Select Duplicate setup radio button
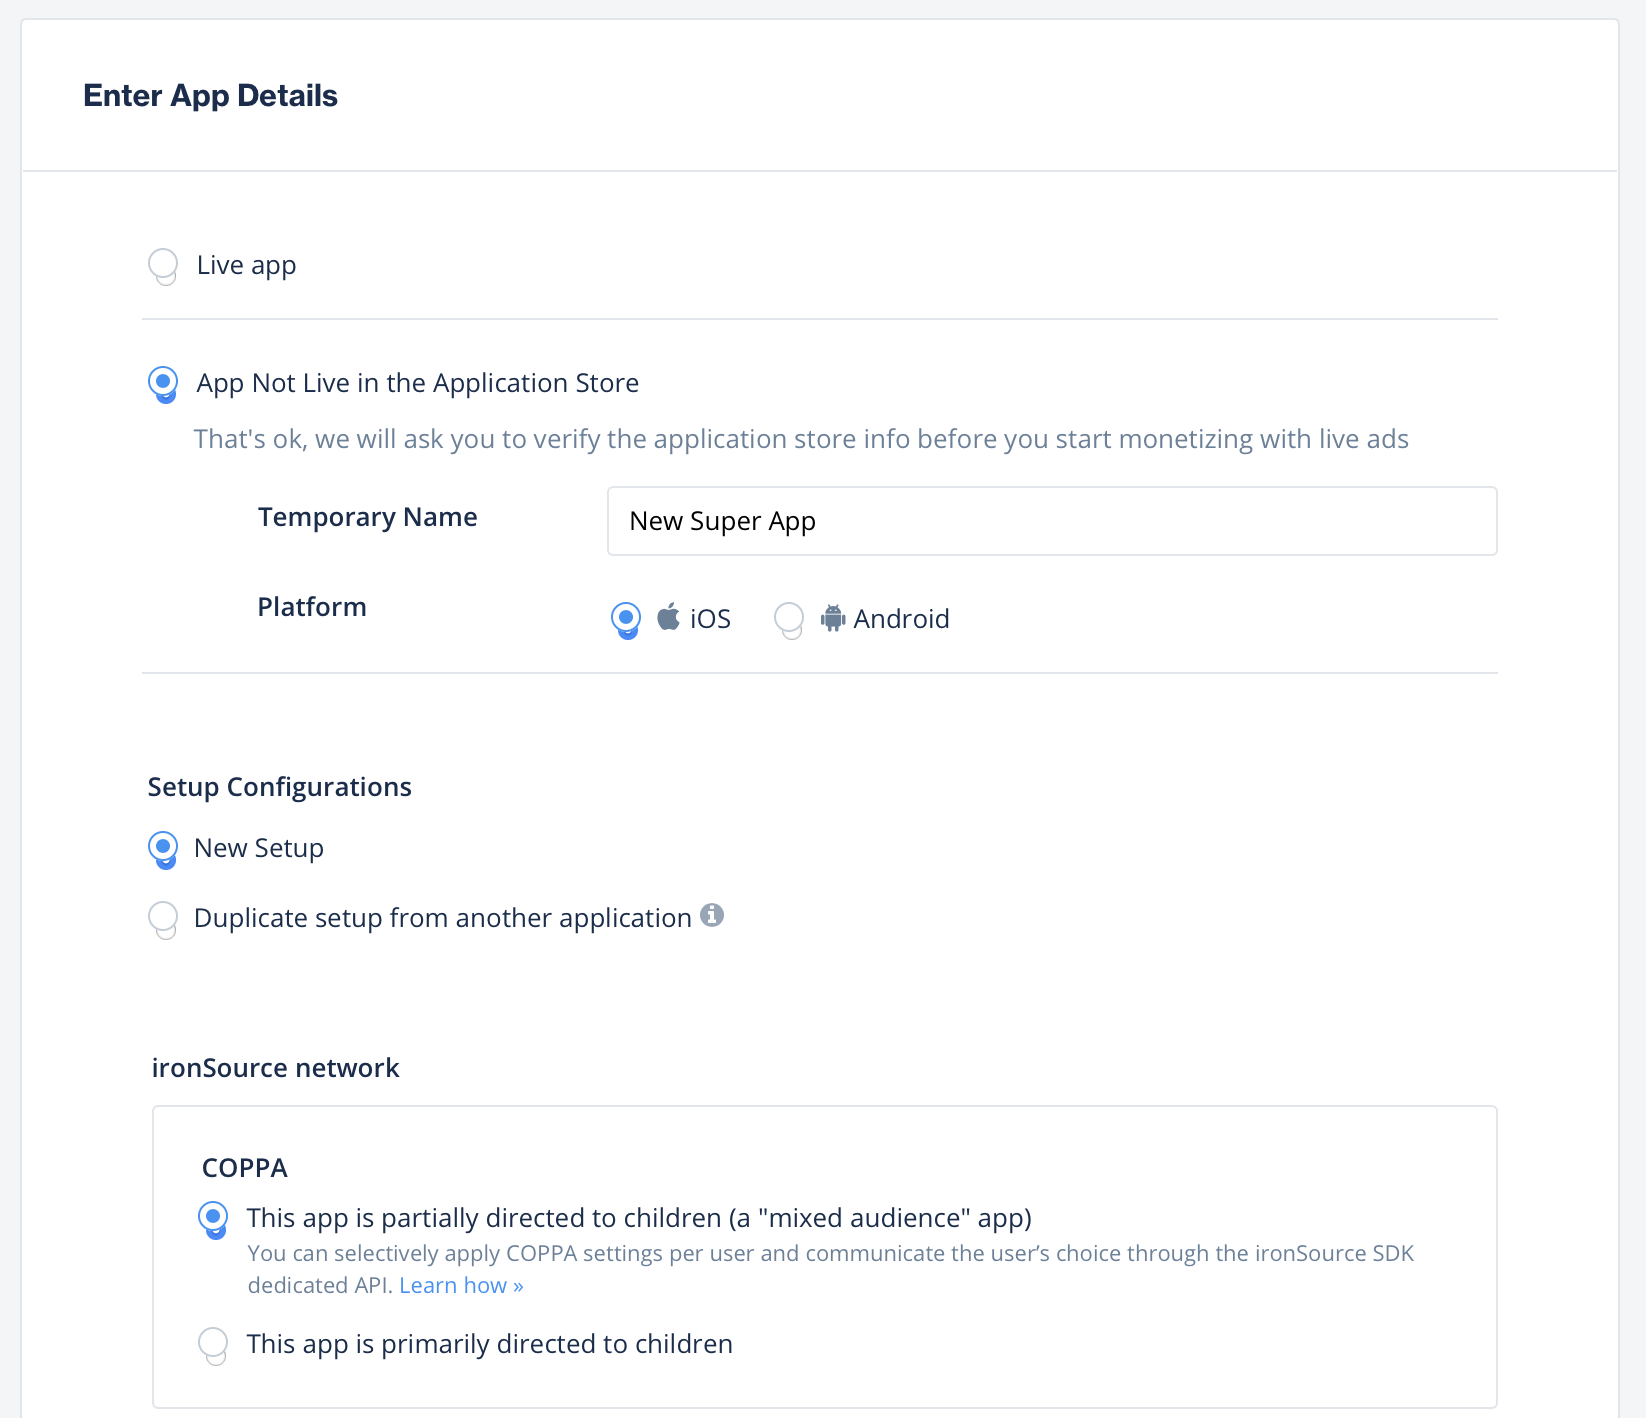Screen dimensions: 1646x1418 [163, 917]
